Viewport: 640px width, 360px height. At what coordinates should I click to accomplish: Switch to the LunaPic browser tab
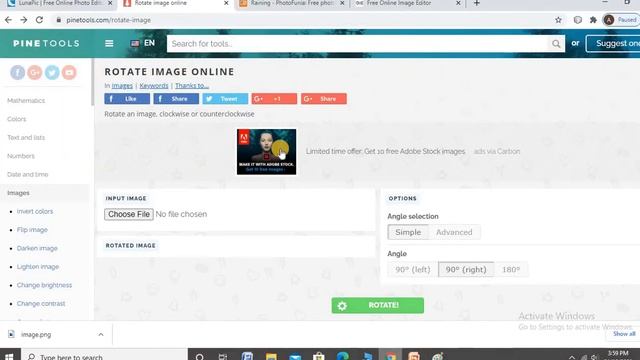tap(59, 4)
